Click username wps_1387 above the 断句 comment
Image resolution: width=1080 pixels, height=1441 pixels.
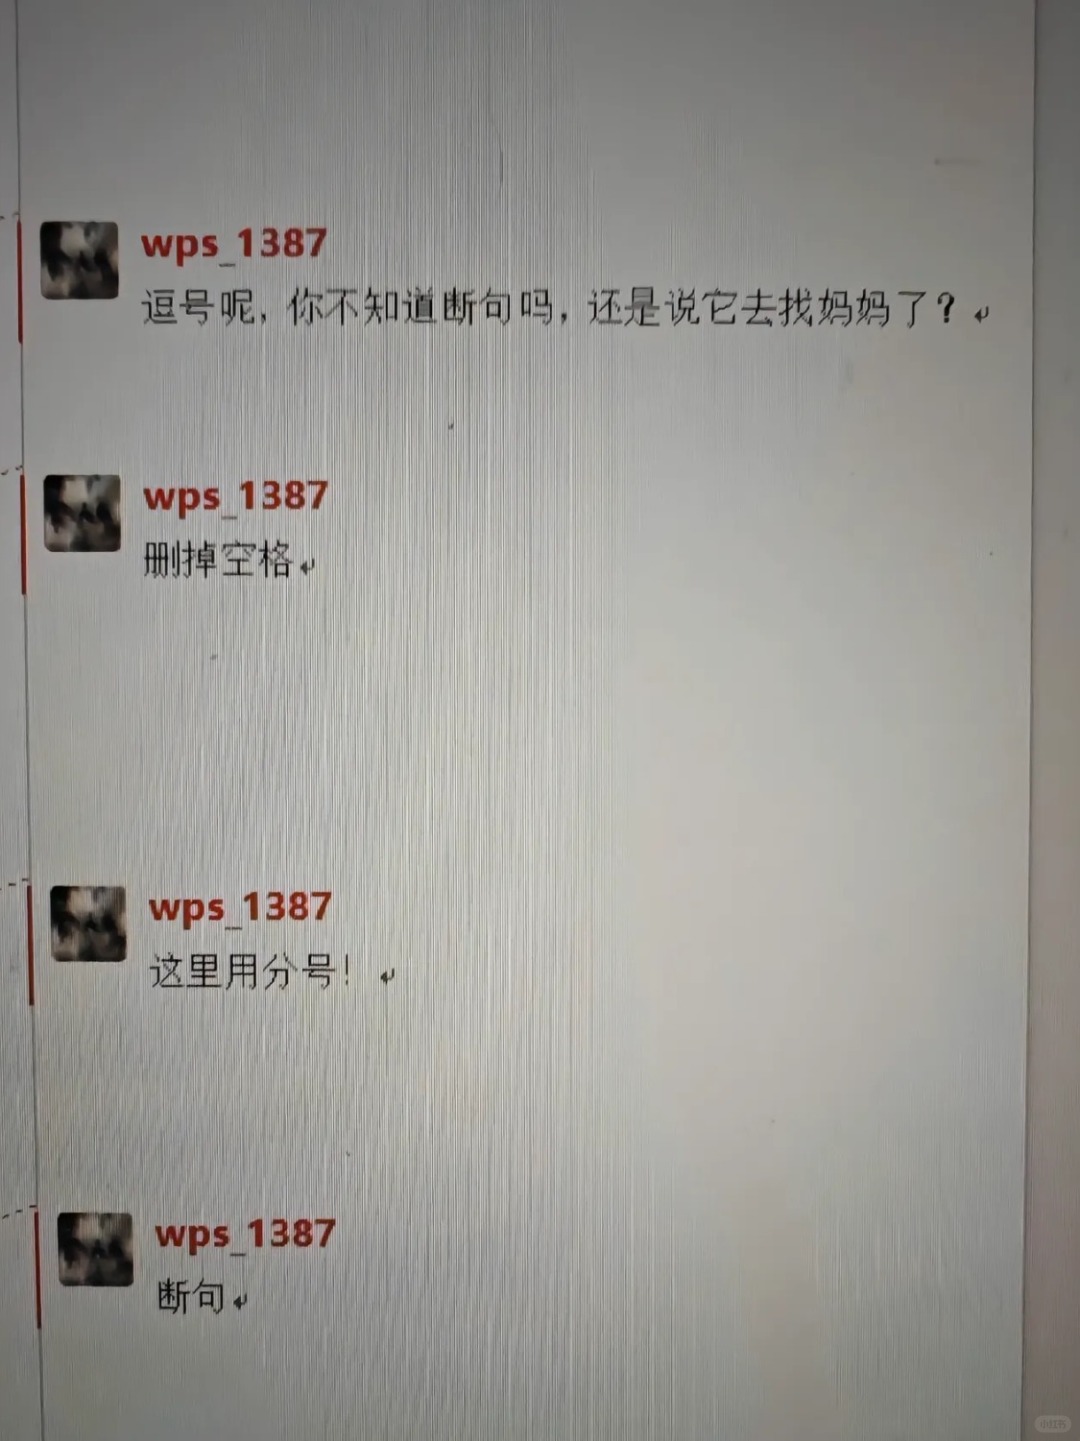pos(245,1234)
